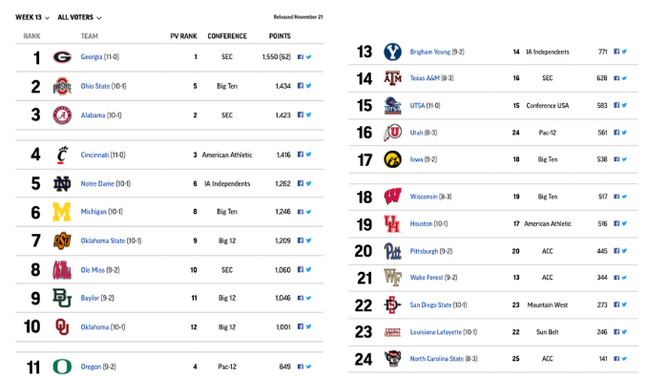The image size is (668, 376).
Task: Open the Louisiana-Lafayette team link
Action: (x=435, y=332)
